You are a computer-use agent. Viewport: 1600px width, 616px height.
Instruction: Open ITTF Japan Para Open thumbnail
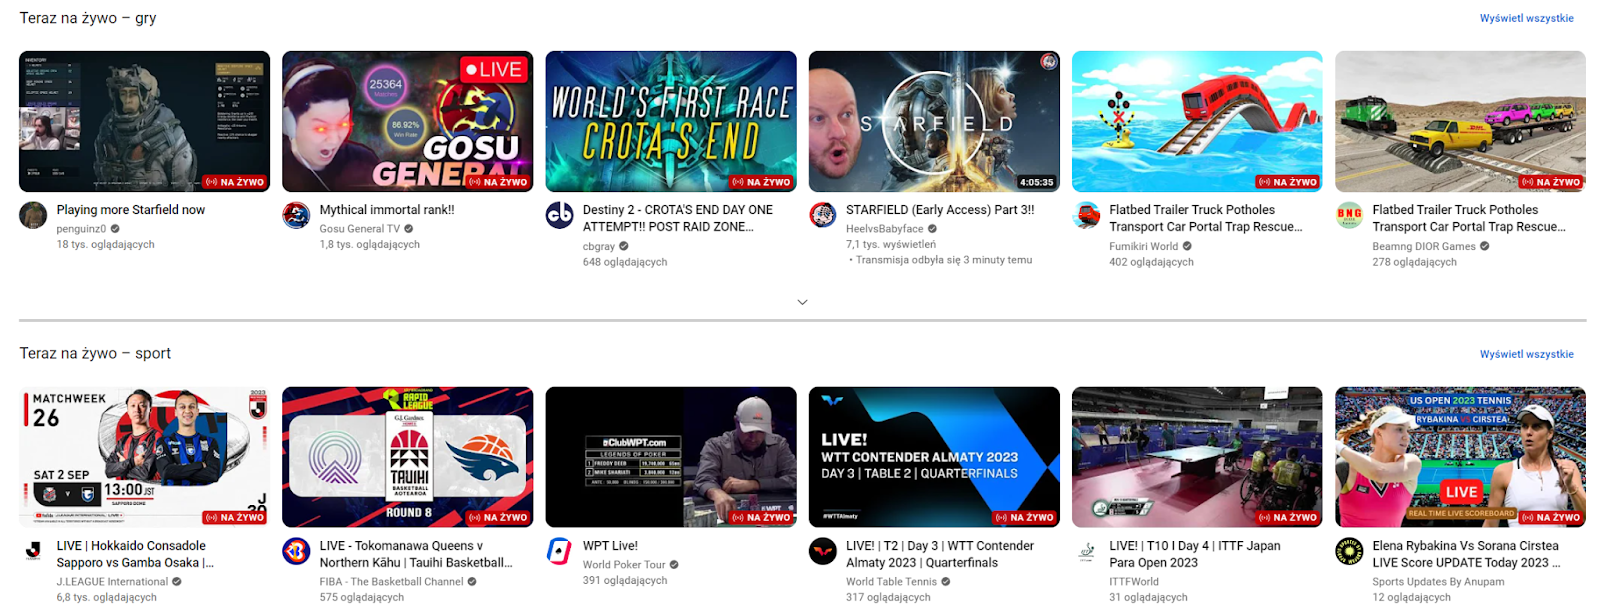click(1197, 457)
